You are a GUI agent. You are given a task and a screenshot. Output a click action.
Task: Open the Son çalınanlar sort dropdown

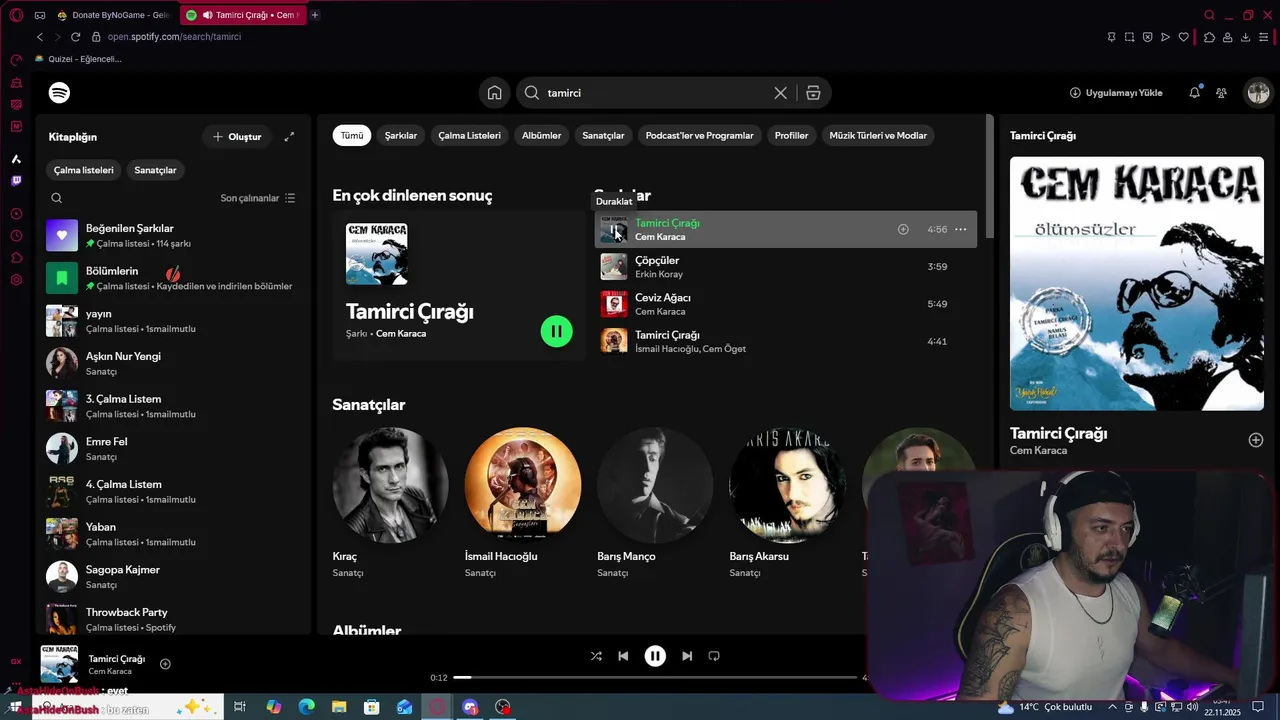click(258, 198)
